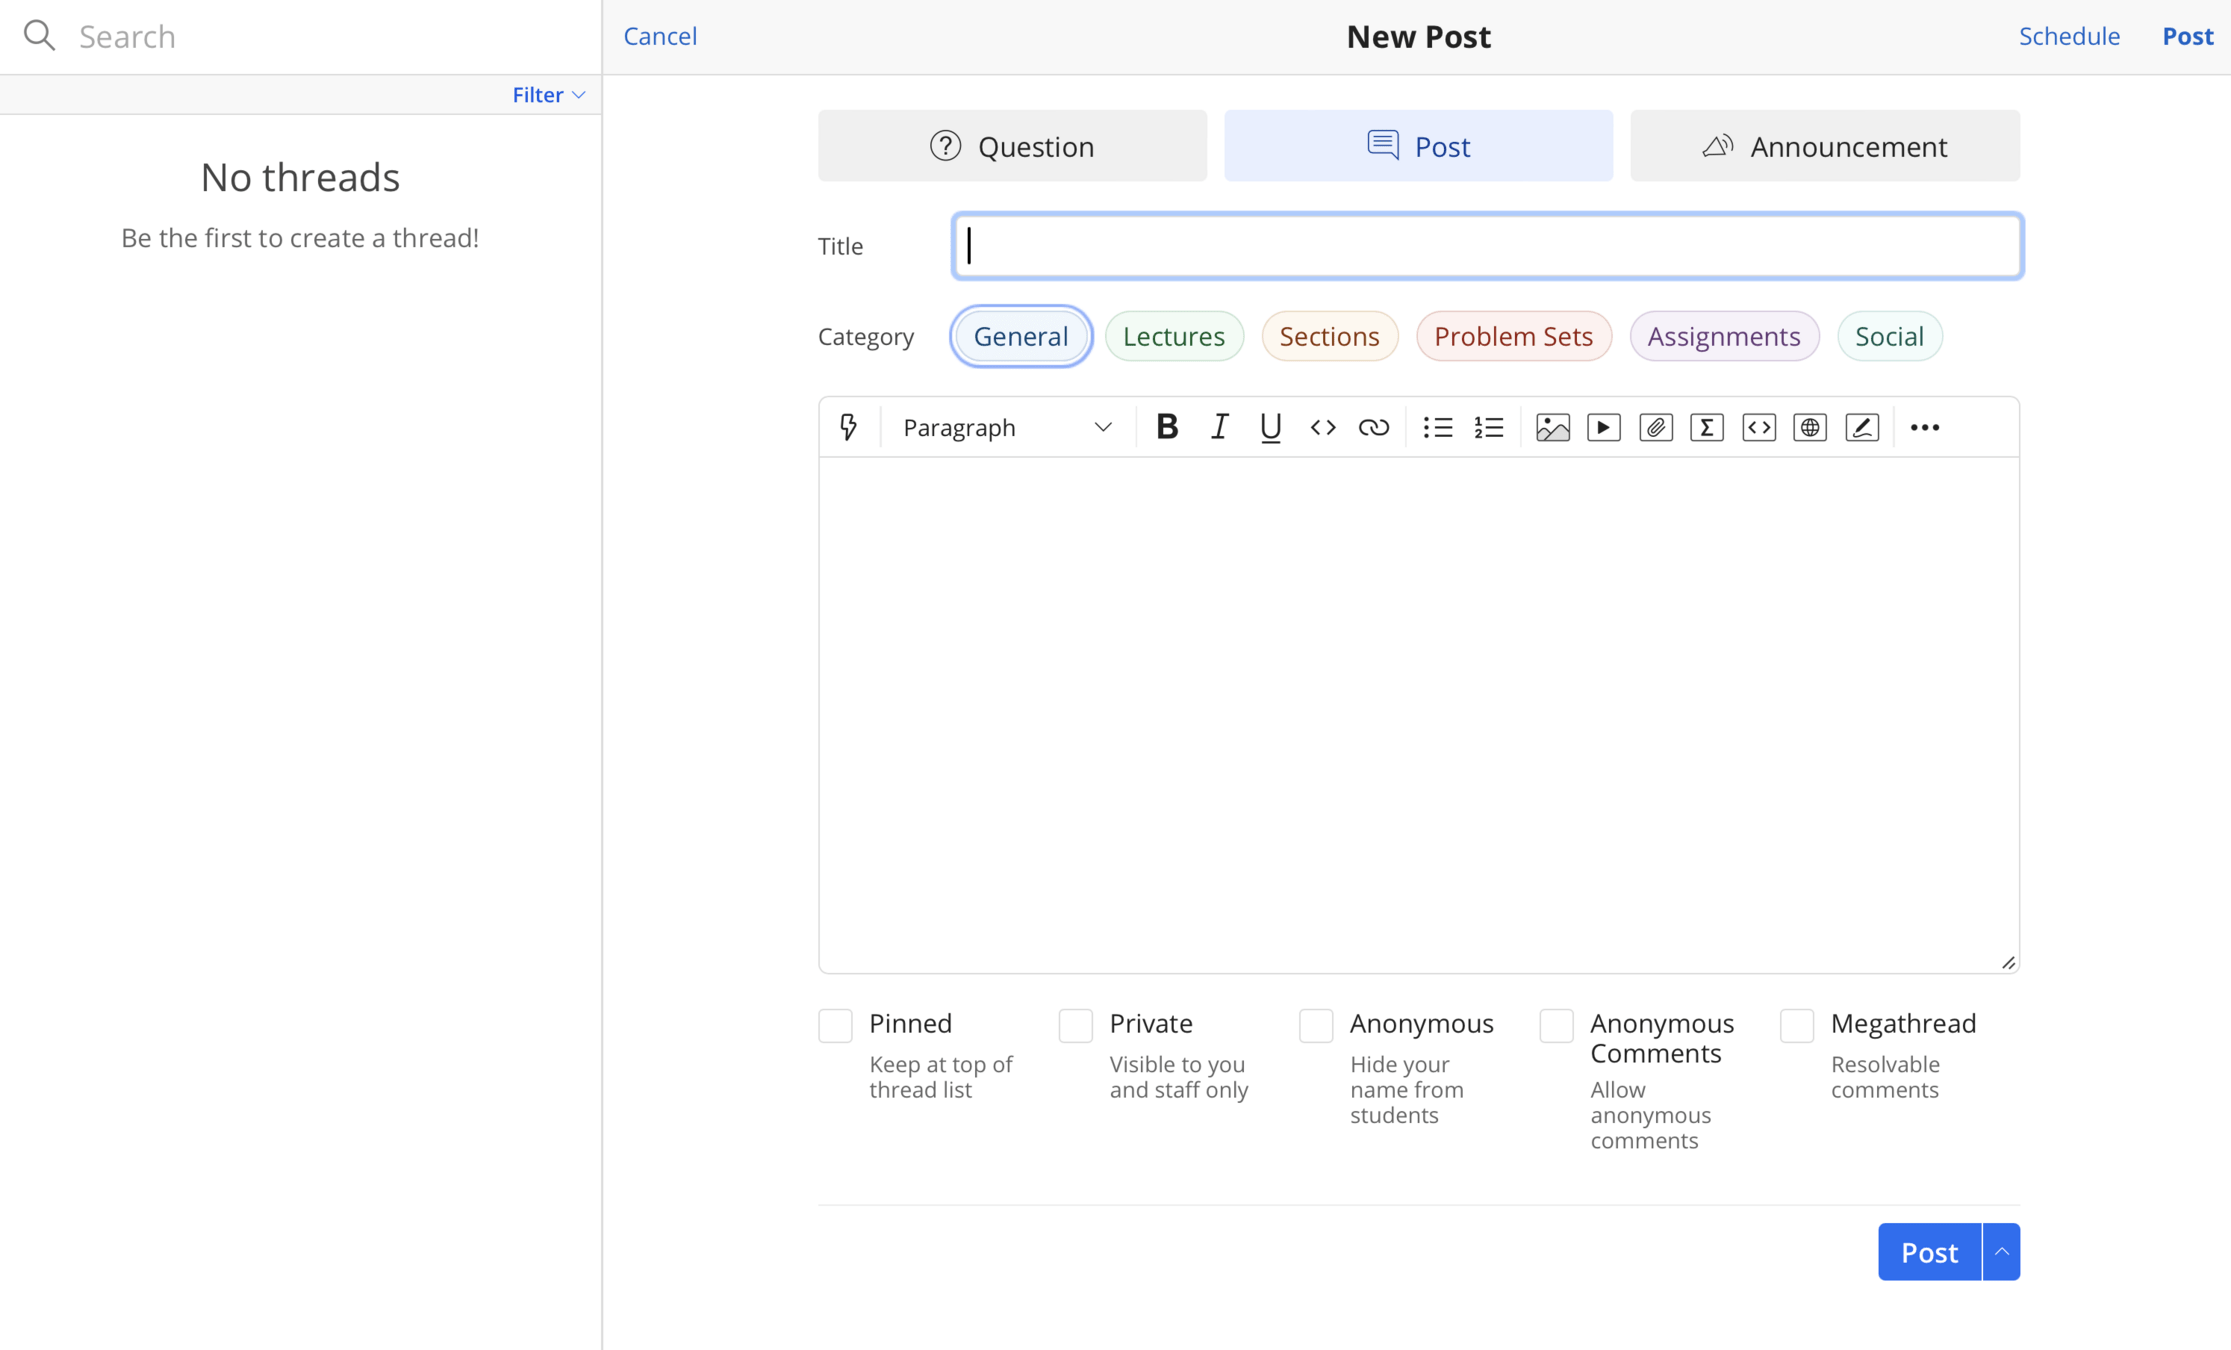Expand the Filter dropdown
The image size is (2231, 1350).
coord(548,95)
